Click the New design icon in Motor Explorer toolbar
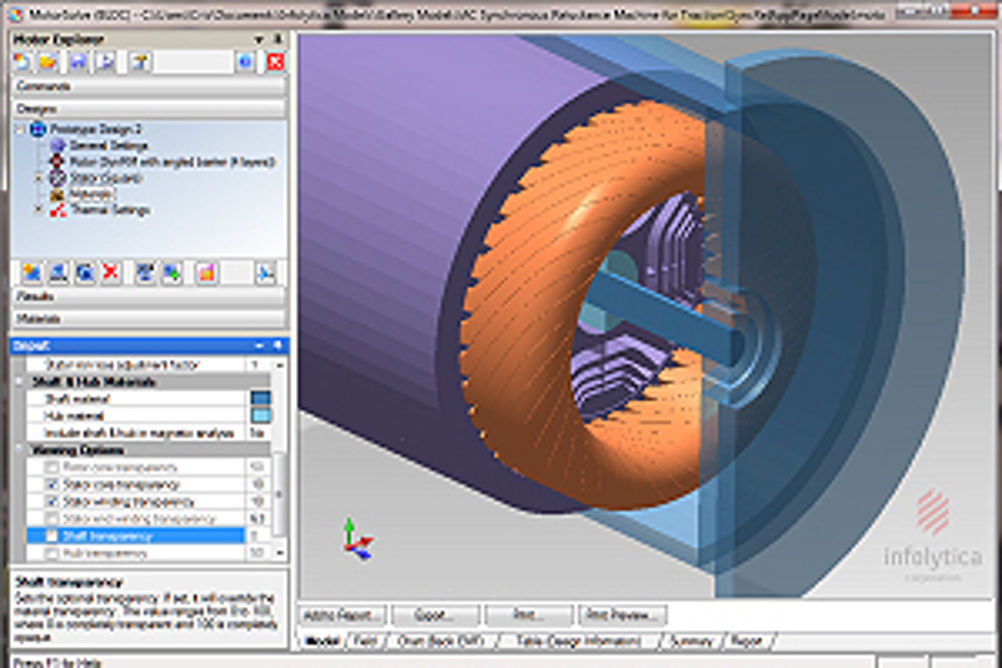The image size is (1002, 668). click(22, 62)
